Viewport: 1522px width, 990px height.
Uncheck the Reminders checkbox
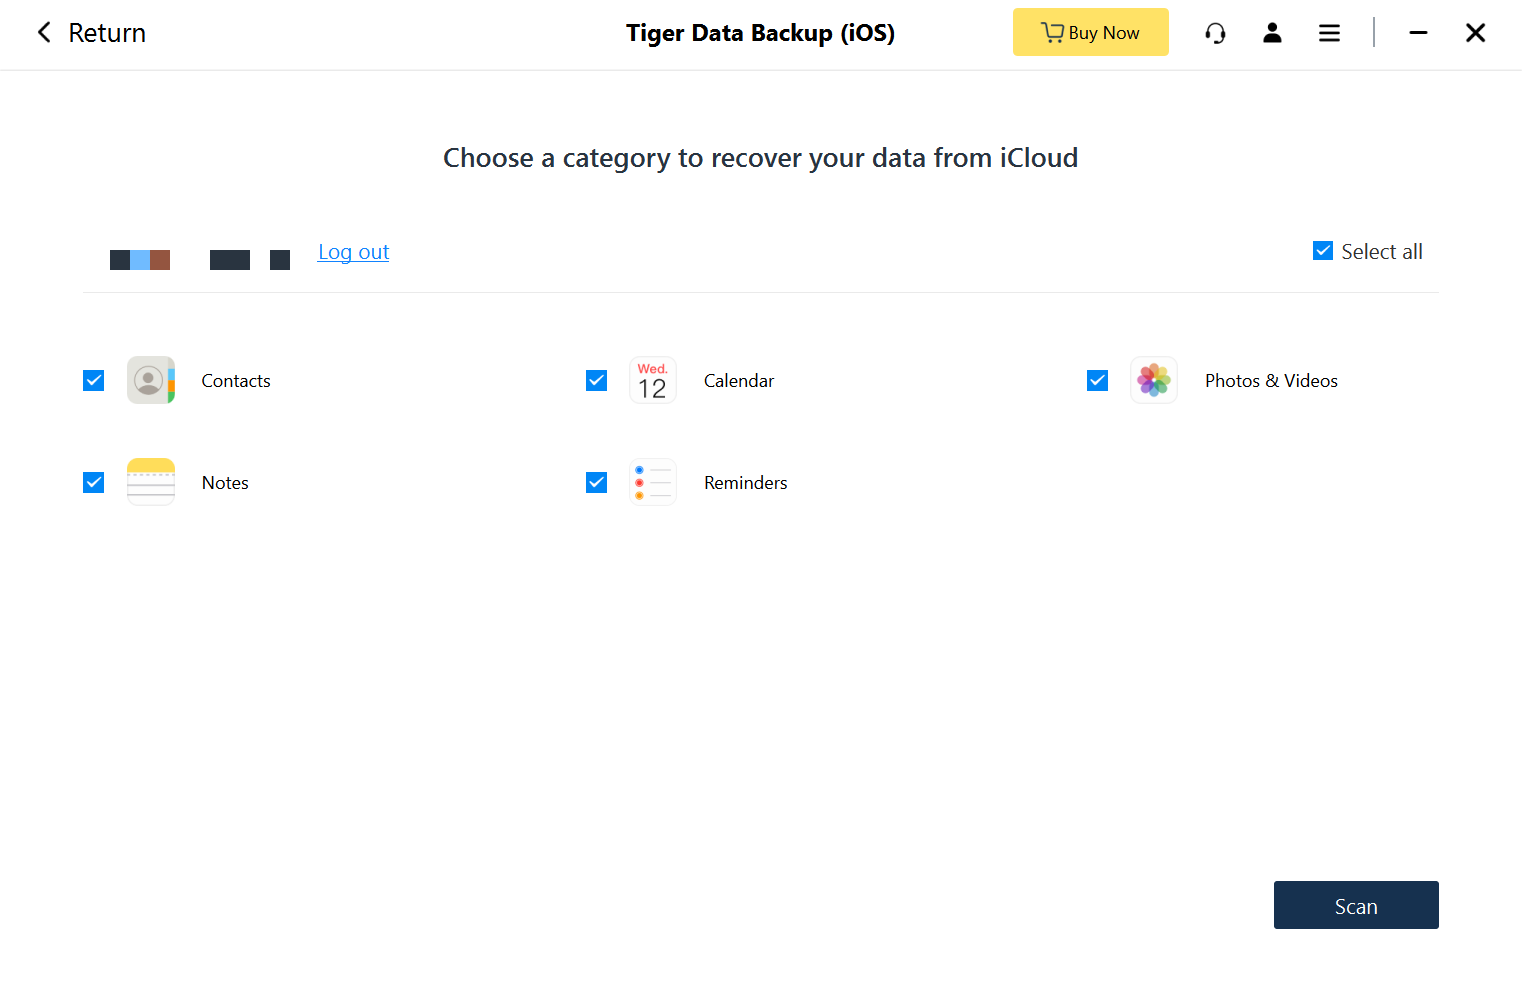[x=597, y=483]
